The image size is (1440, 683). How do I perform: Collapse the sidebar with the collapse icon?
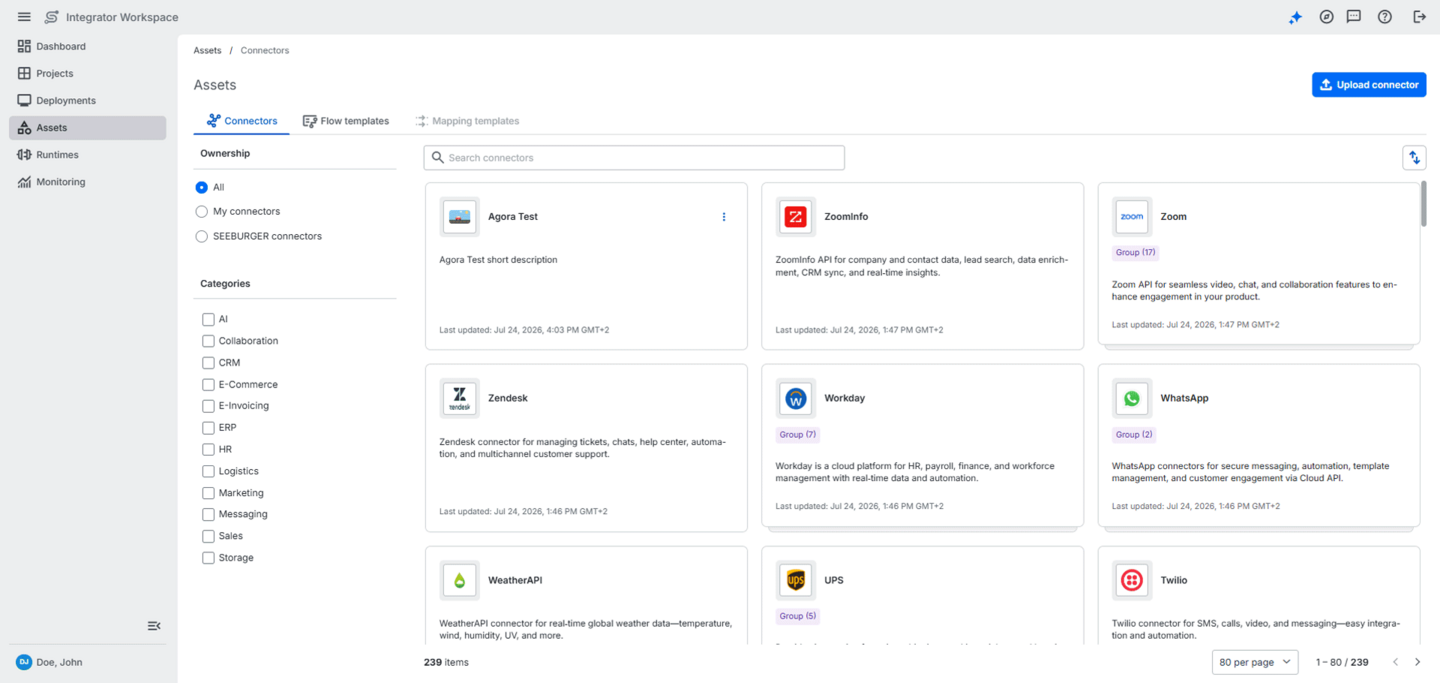154,626
